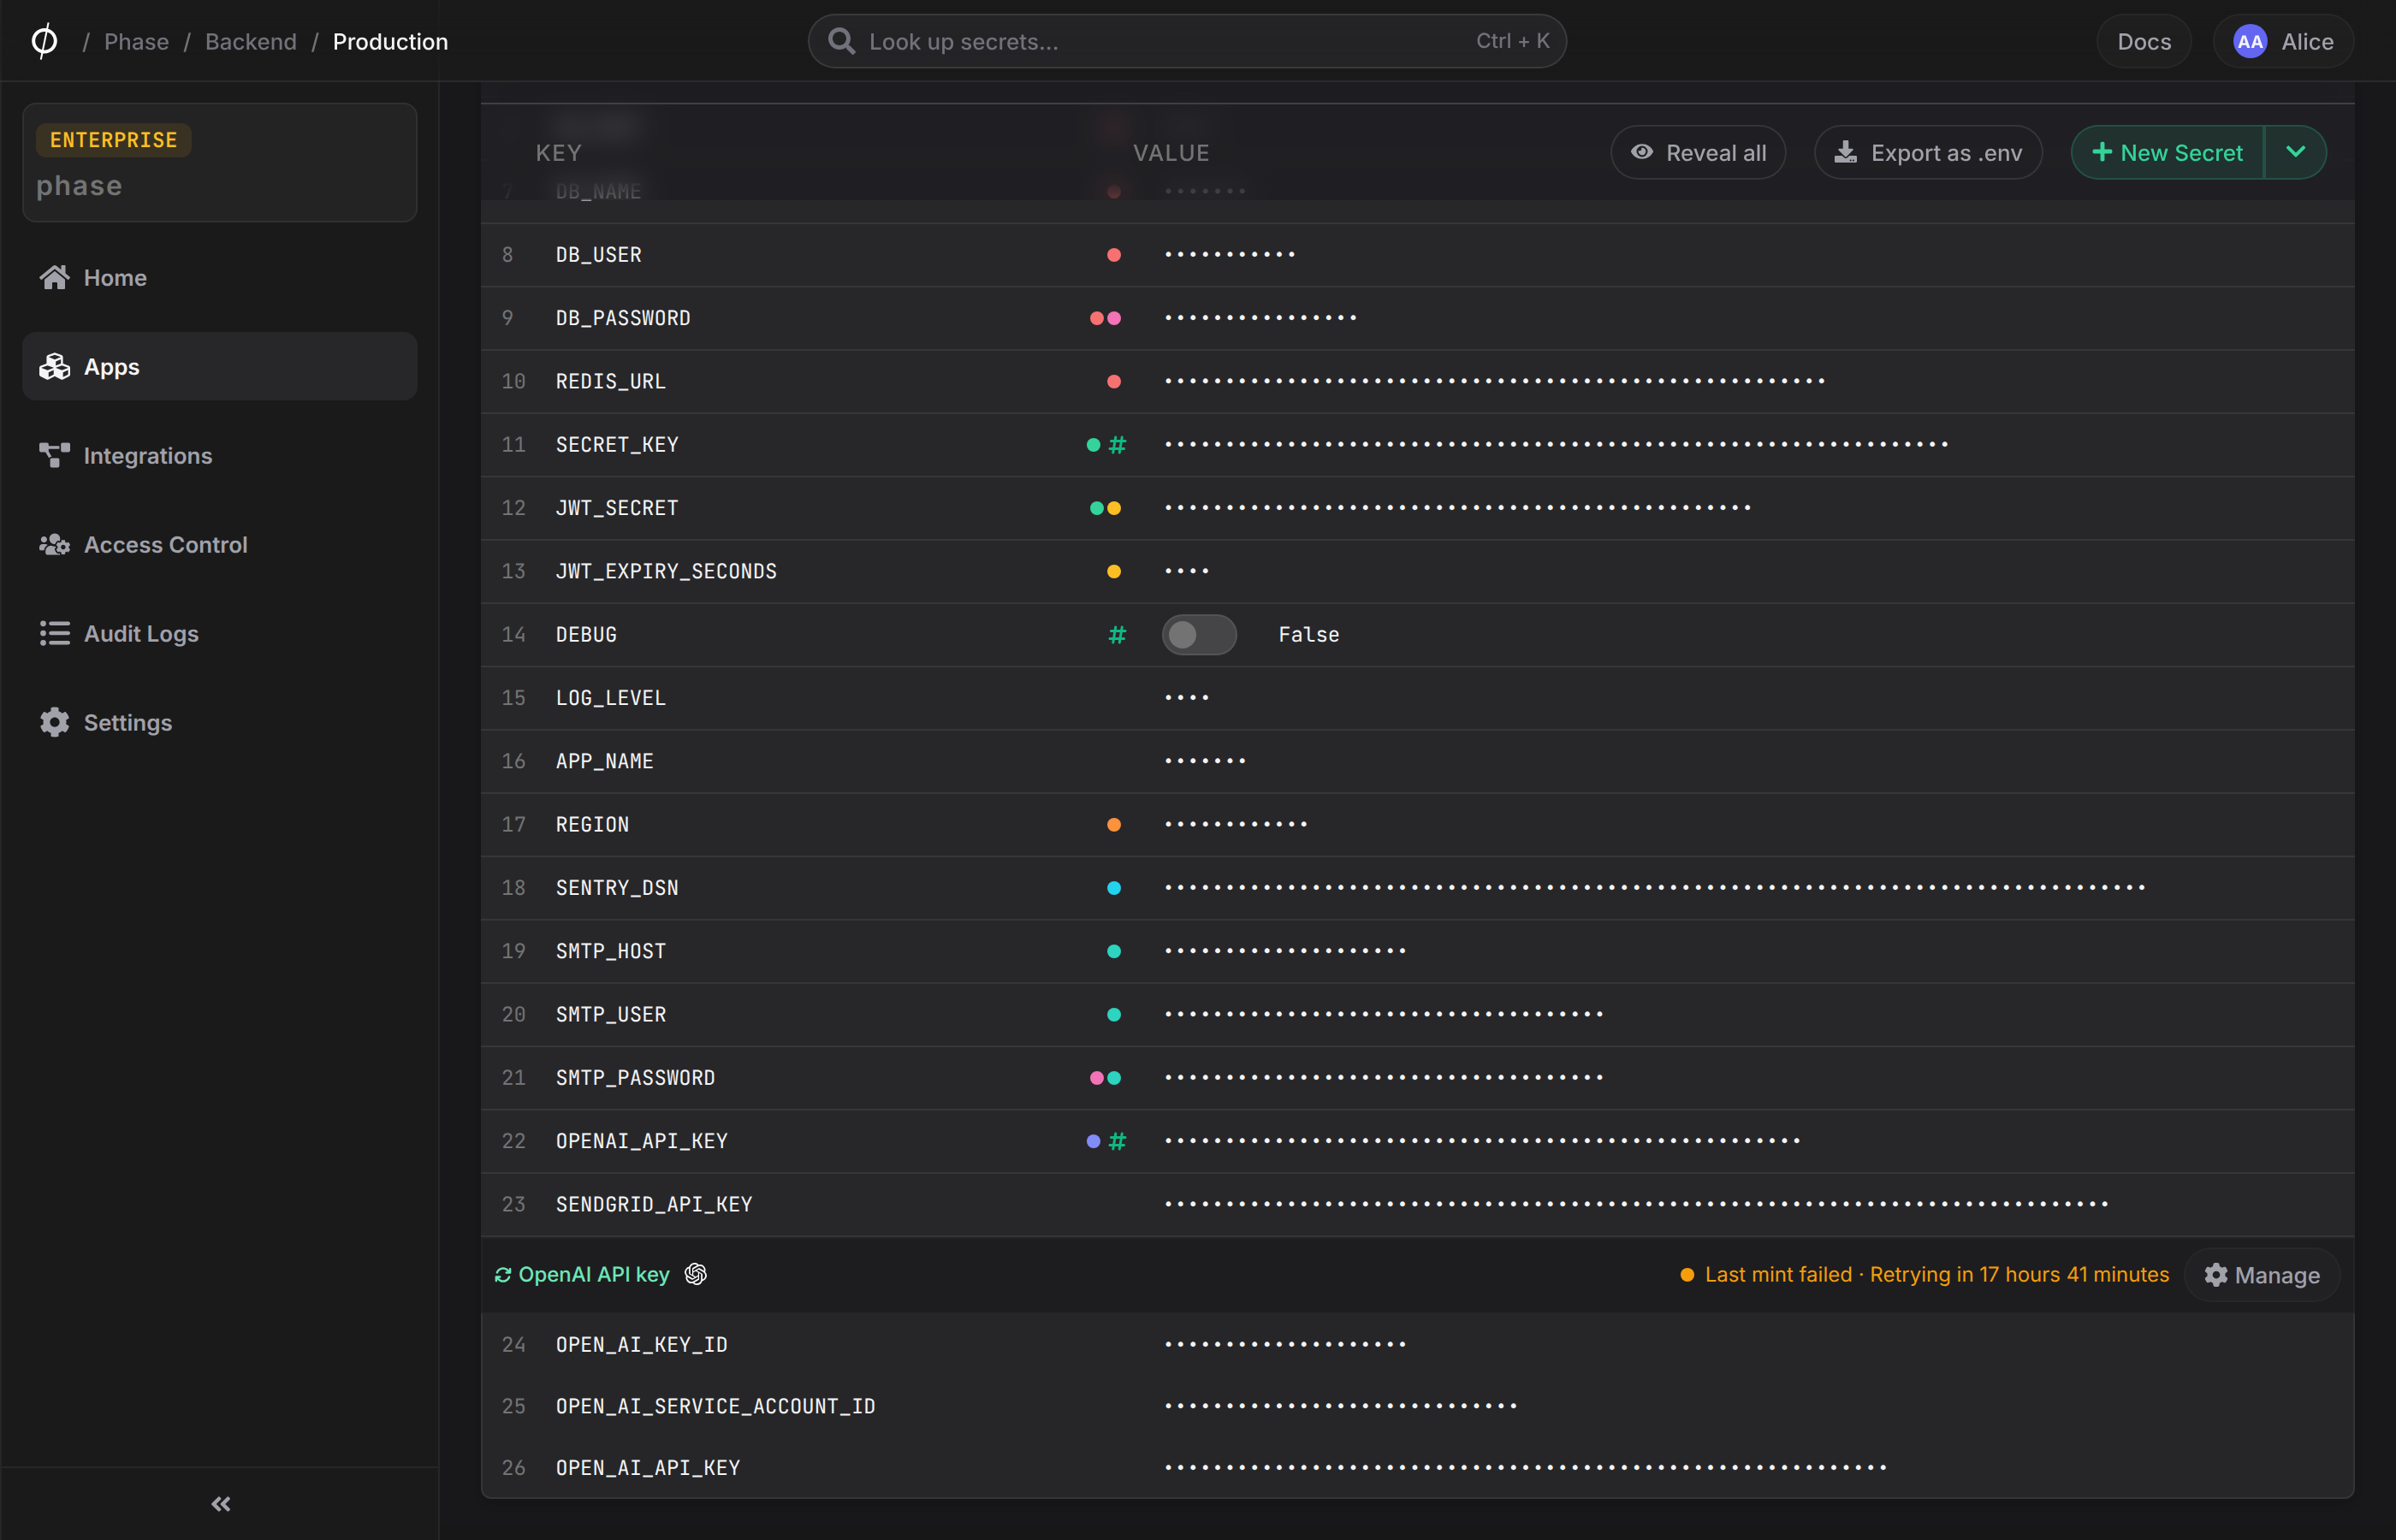The image size is (2396, 1540).
Task: Click the red tag dot on DB_USER
Action: click(1113, 254)
